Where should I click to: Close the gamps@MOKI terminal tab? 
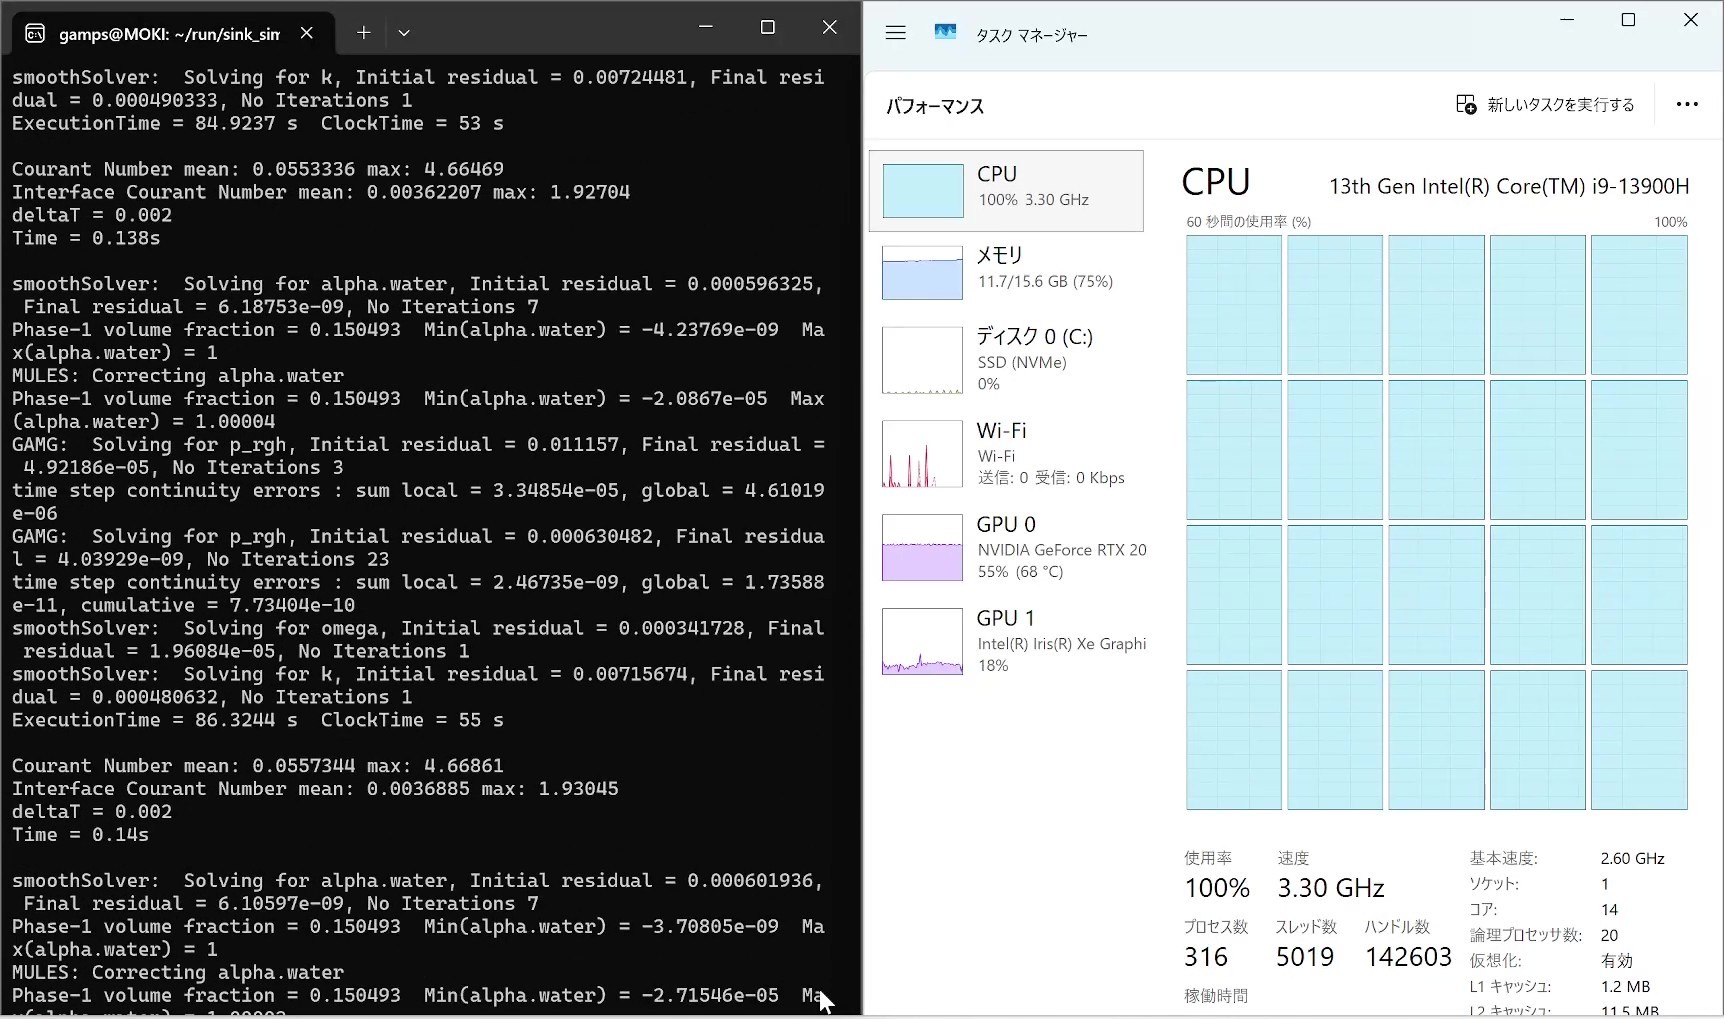[x=307, y=33]
